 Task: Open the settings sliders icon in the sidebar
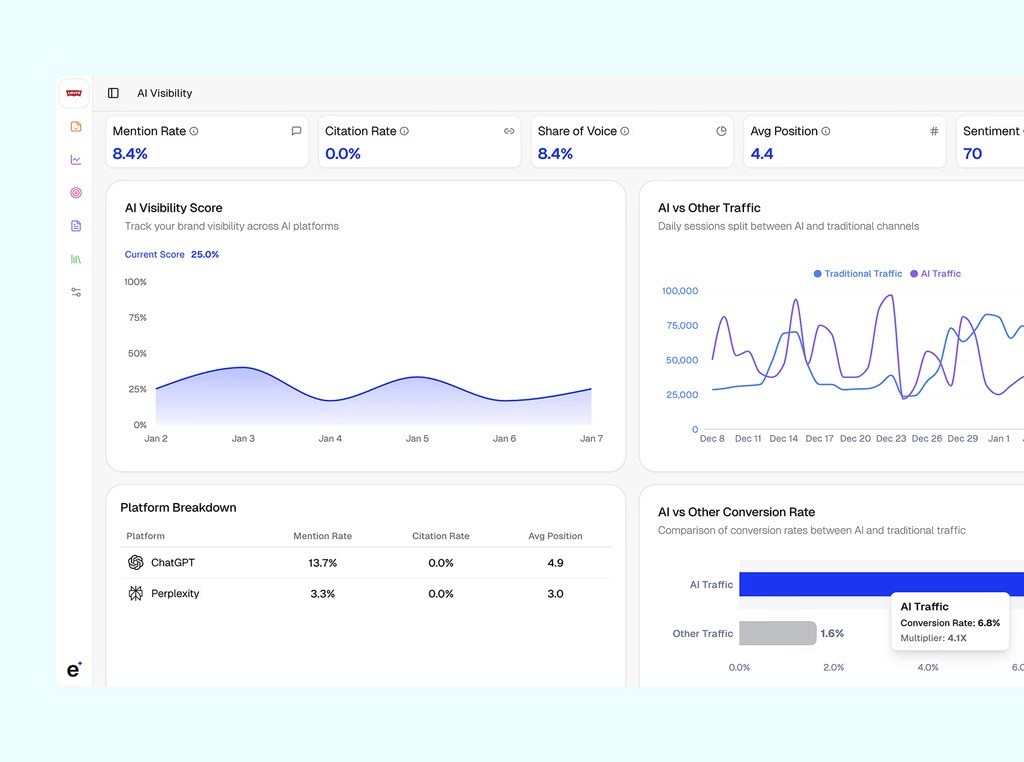coord(75,291)
